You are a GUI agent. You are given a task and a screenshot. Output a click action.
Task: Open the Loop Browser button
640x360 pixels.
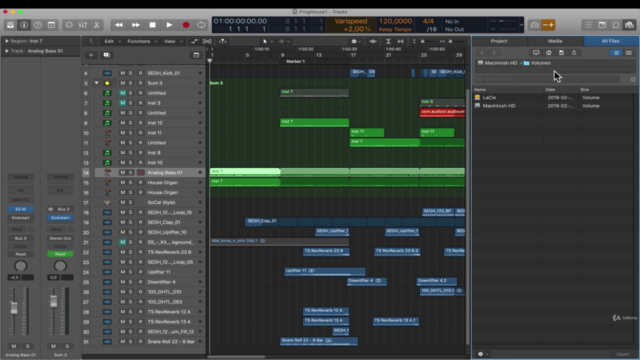click(x=616, y=25)
